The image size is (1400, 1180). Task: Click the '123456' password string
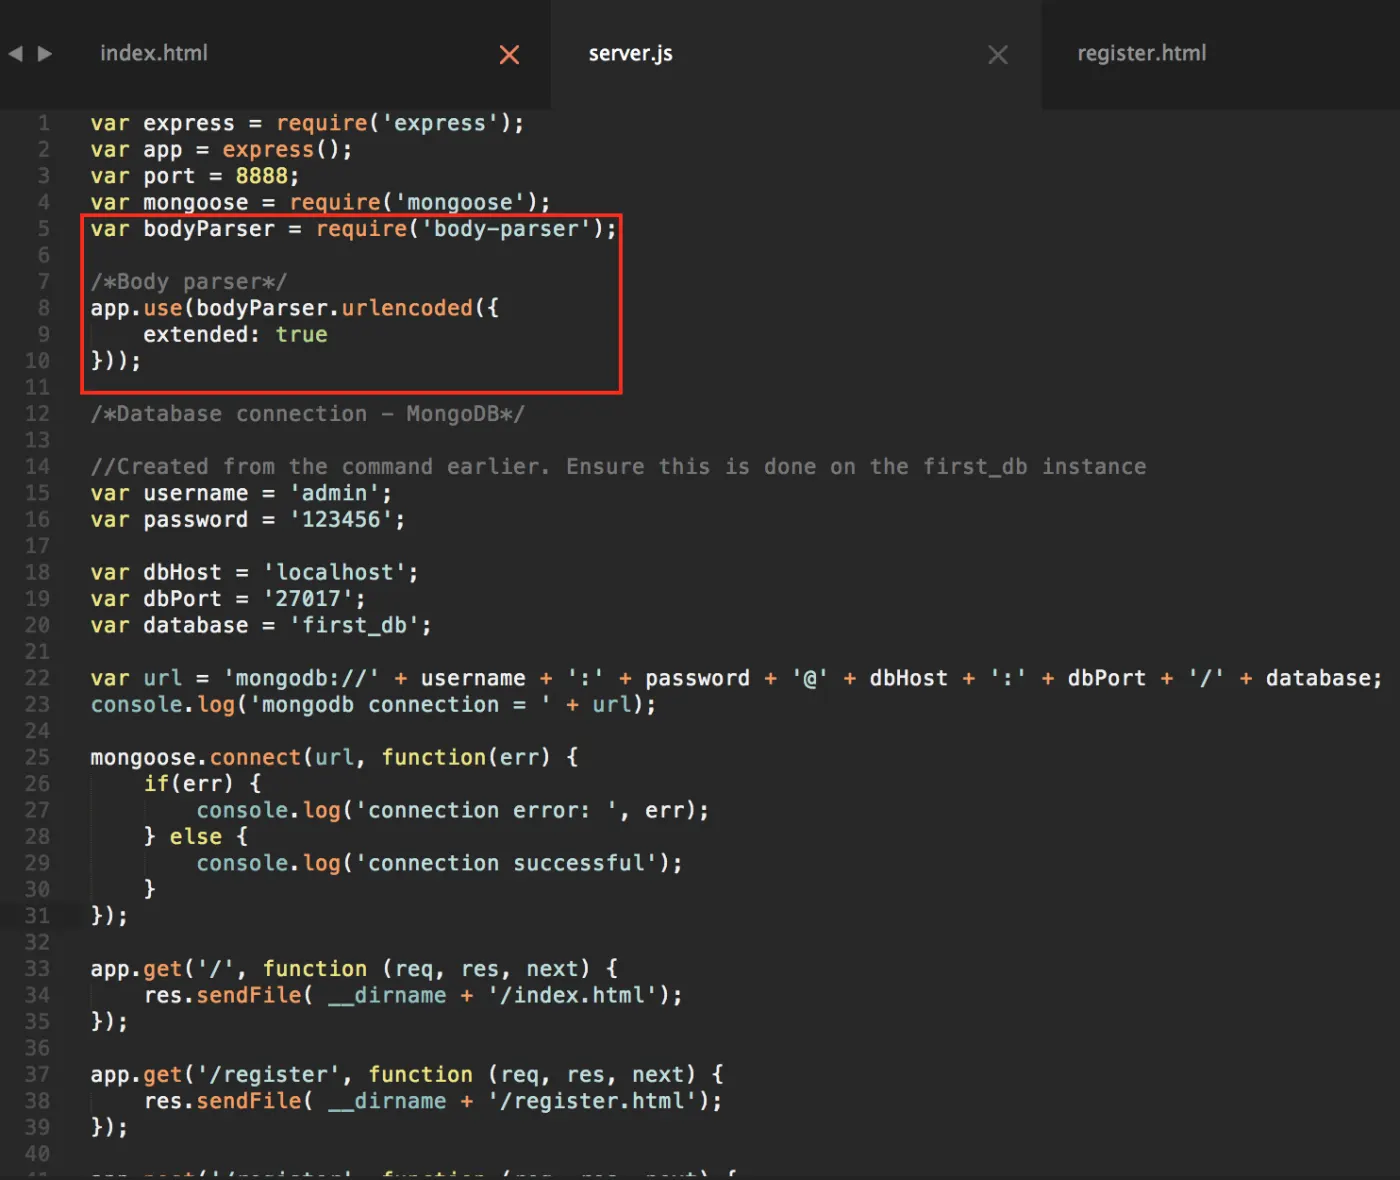click(341, 520)
